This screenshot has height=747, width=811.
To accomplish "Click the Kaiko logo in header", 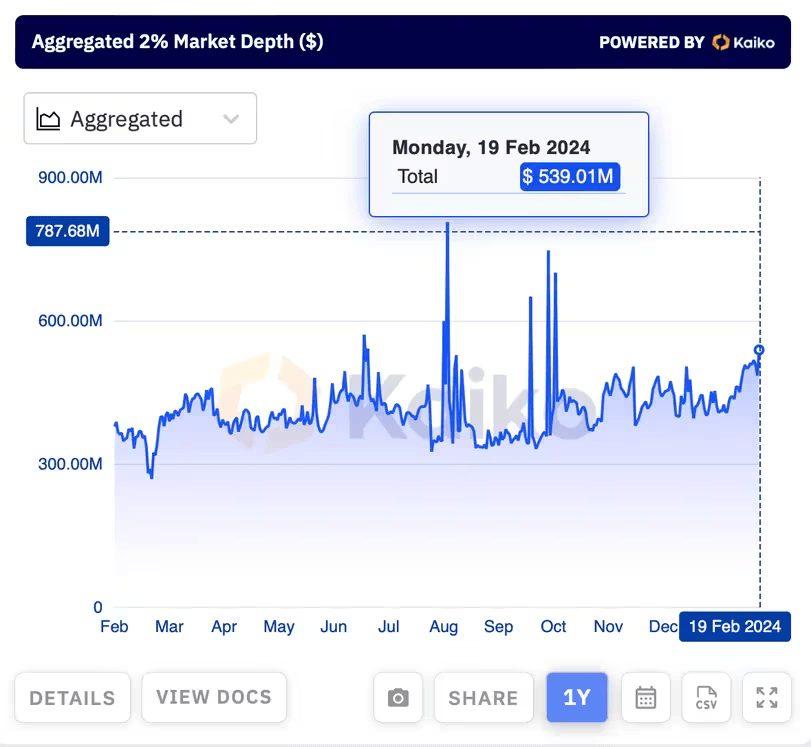I will pos(743,42).
